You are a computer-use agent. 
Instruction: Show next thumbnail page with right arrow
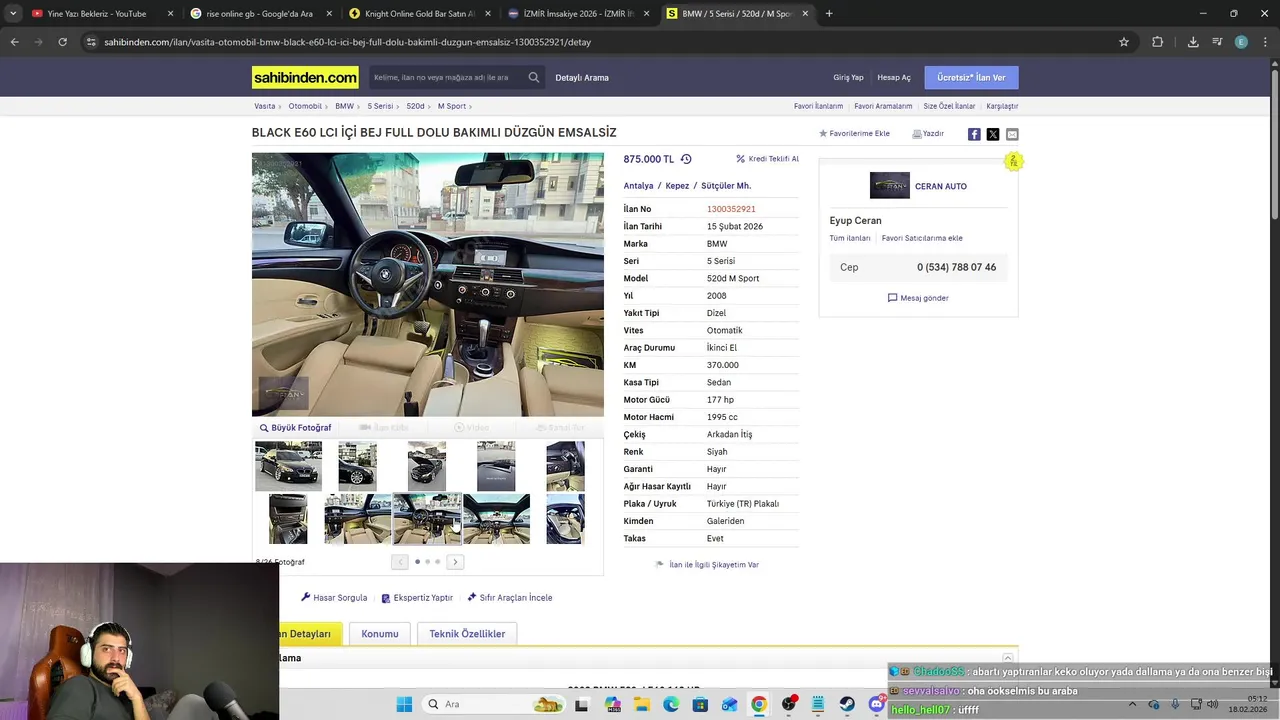pos(455,562)
